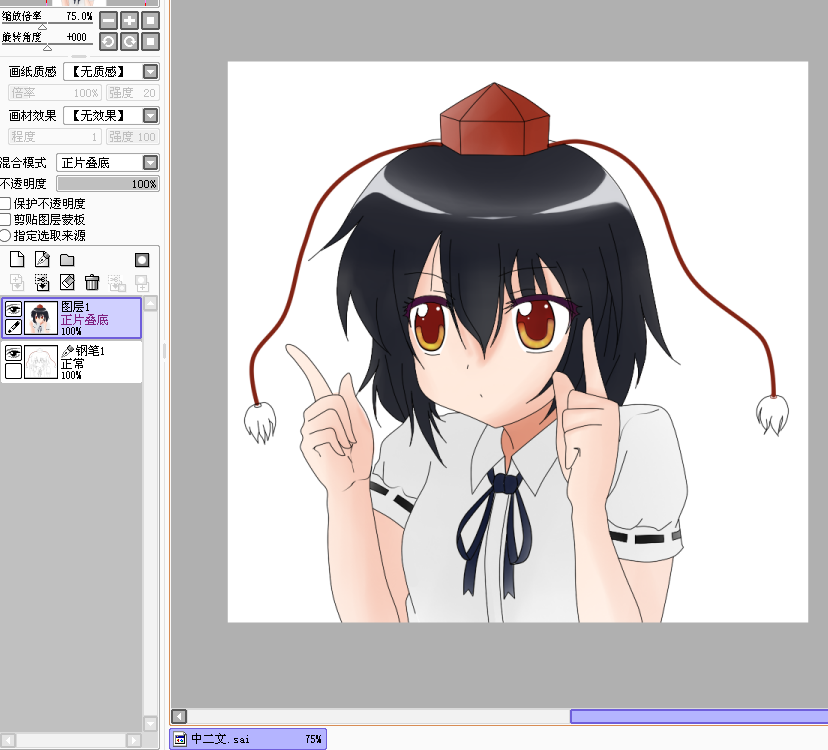Select the 图层1 layer thumbnail

(41, 318)
